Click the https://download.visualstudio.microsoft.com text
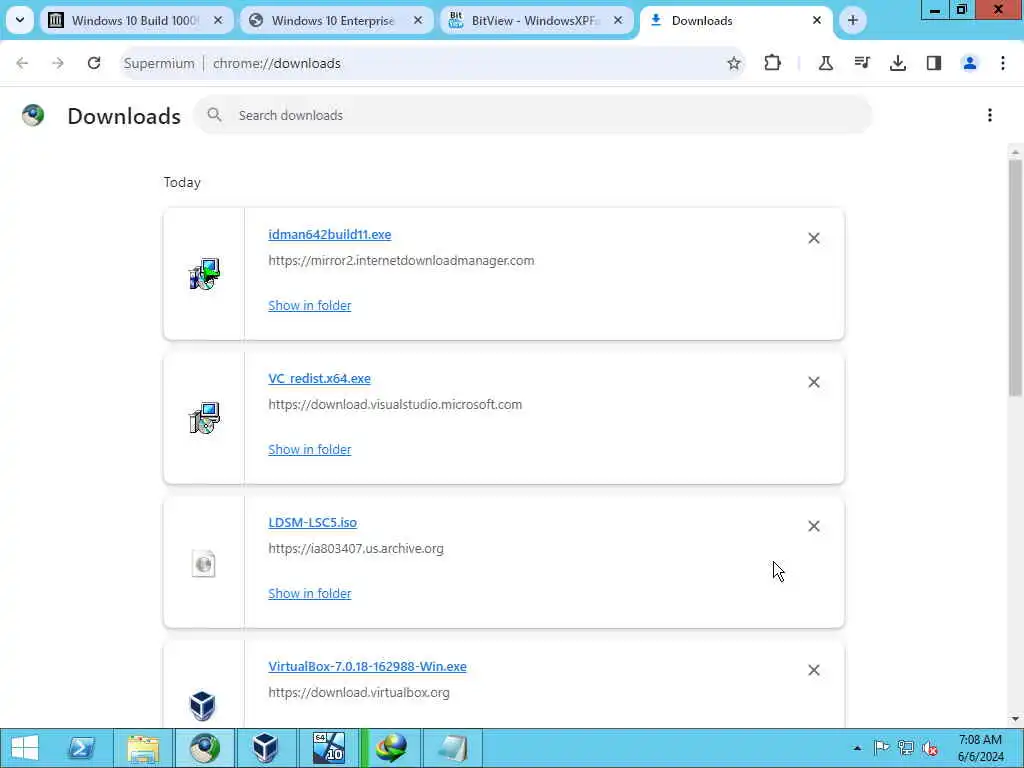This screenshot has height=768, width=1024. click(x=395, y=404)
